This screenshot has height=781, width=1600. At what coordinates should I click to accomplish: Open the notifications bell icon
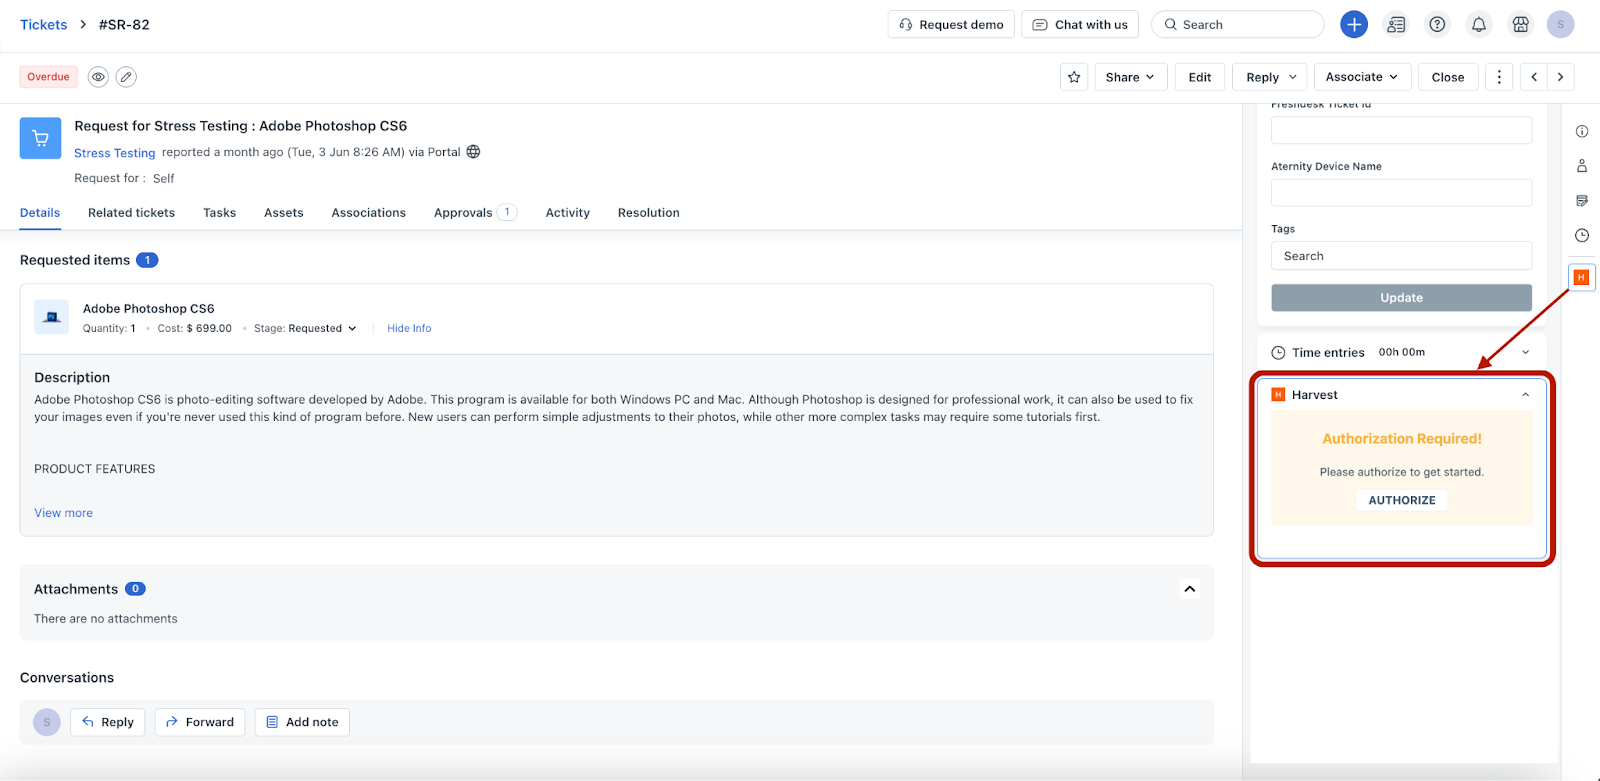(1479, 24)
